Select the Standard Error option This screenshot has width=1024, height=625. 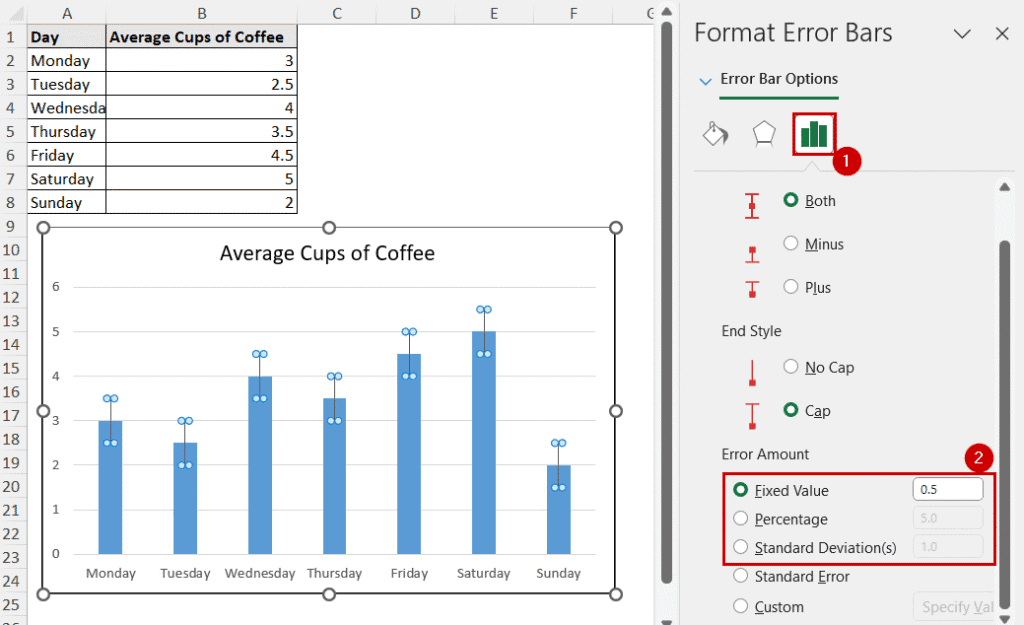(x=740, y=576)
